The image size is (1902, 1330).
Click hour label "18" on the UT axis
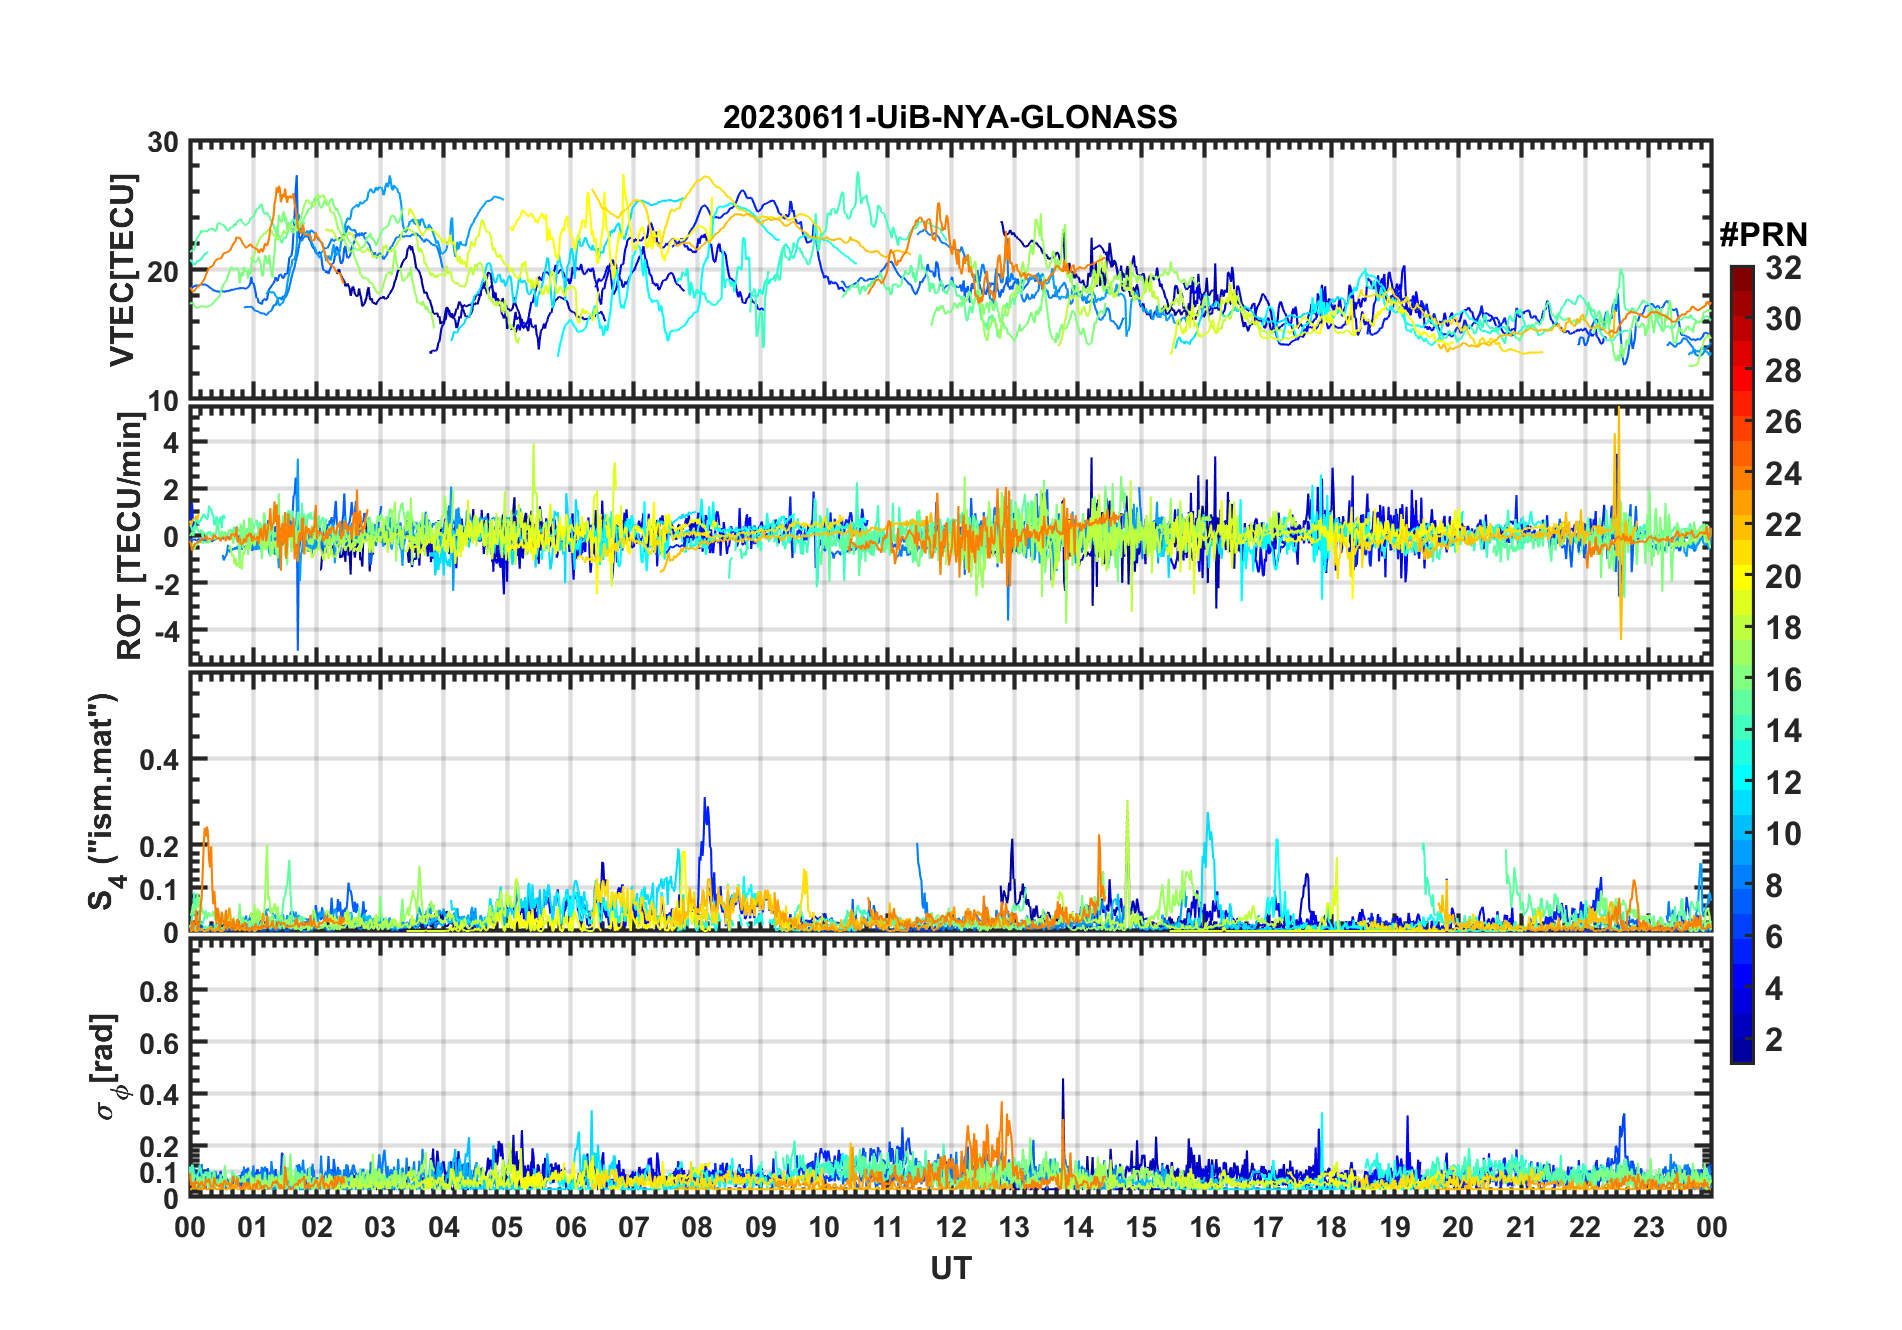1331,1227
